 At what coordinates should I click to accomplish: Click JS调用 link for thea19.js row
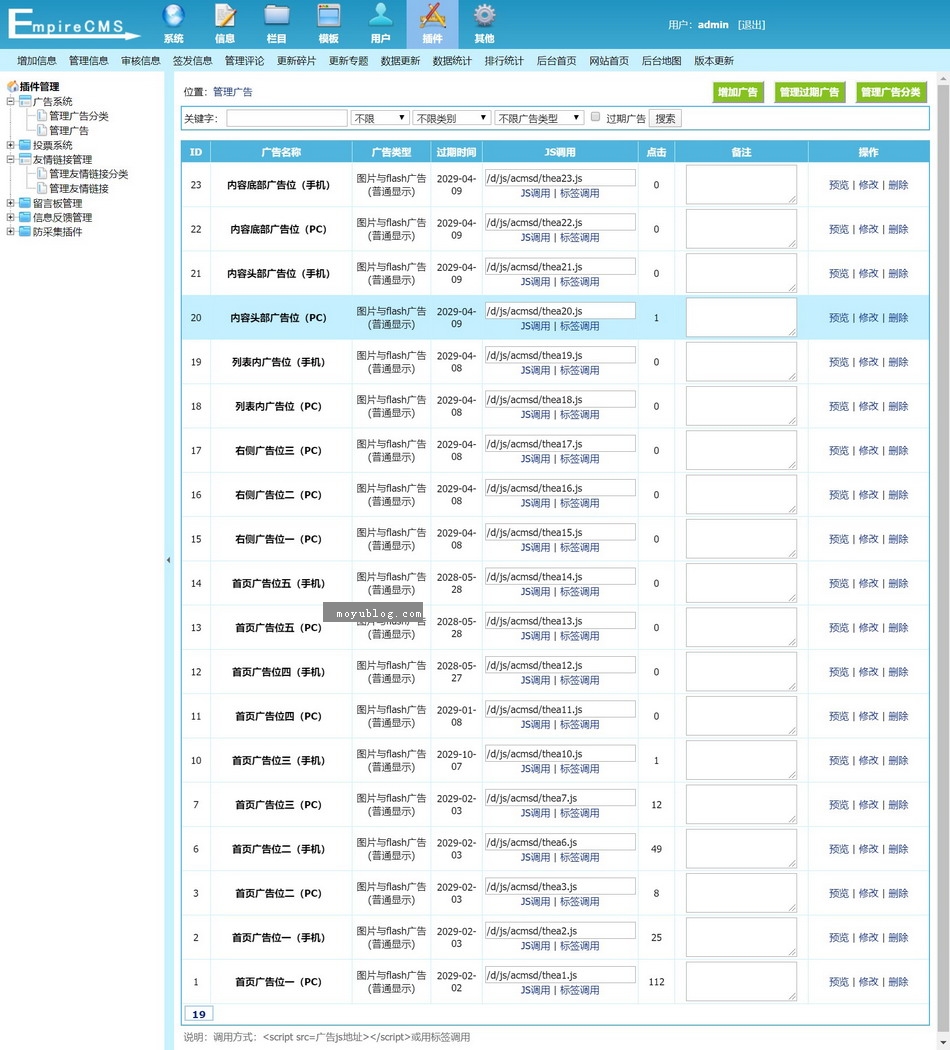tap(536, 370)
